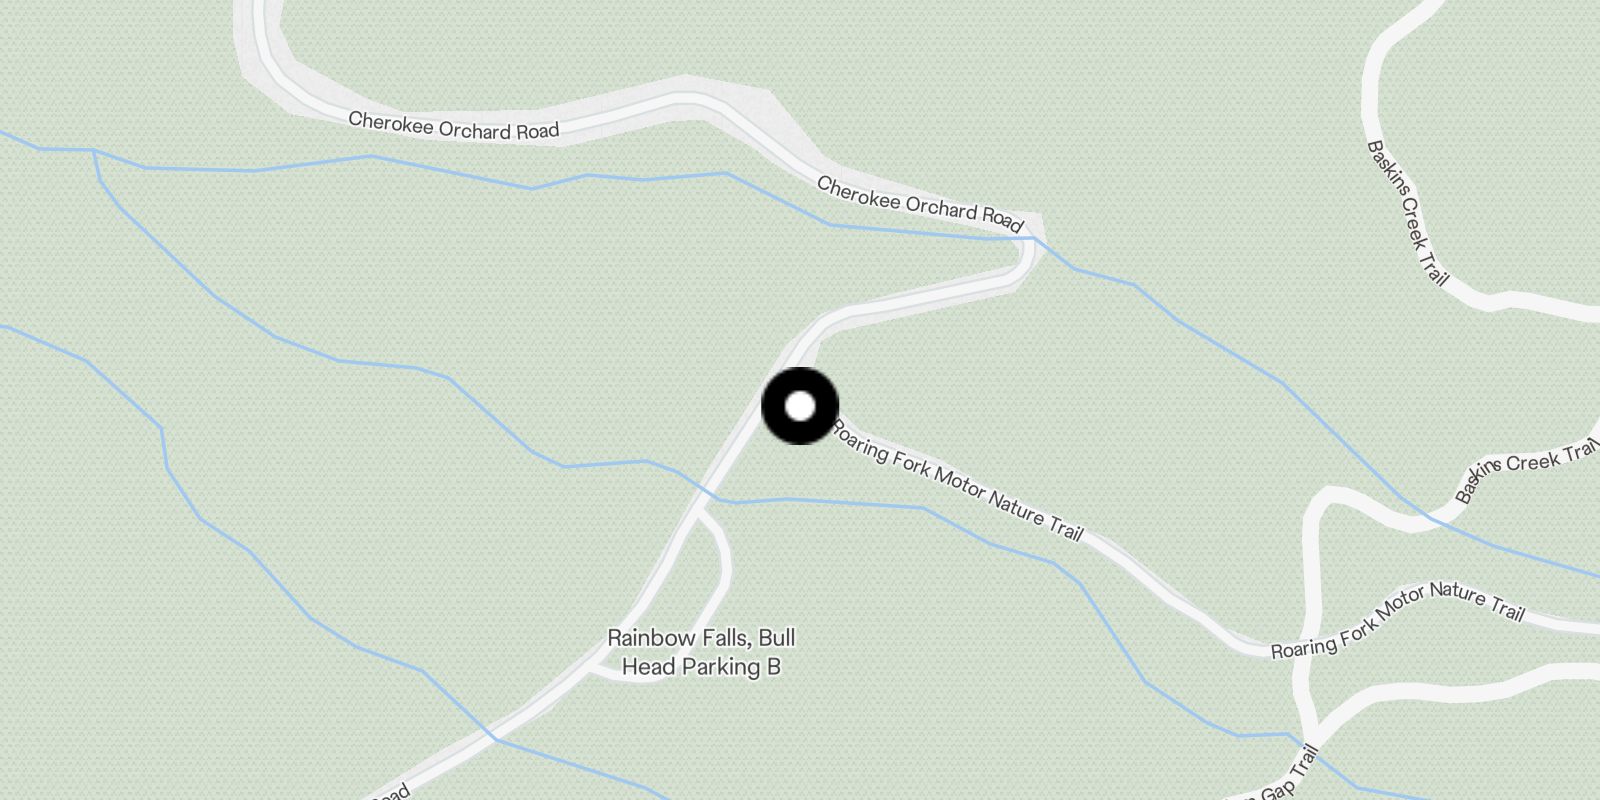Click the stream crossing the road below the marker

[712, 493]
